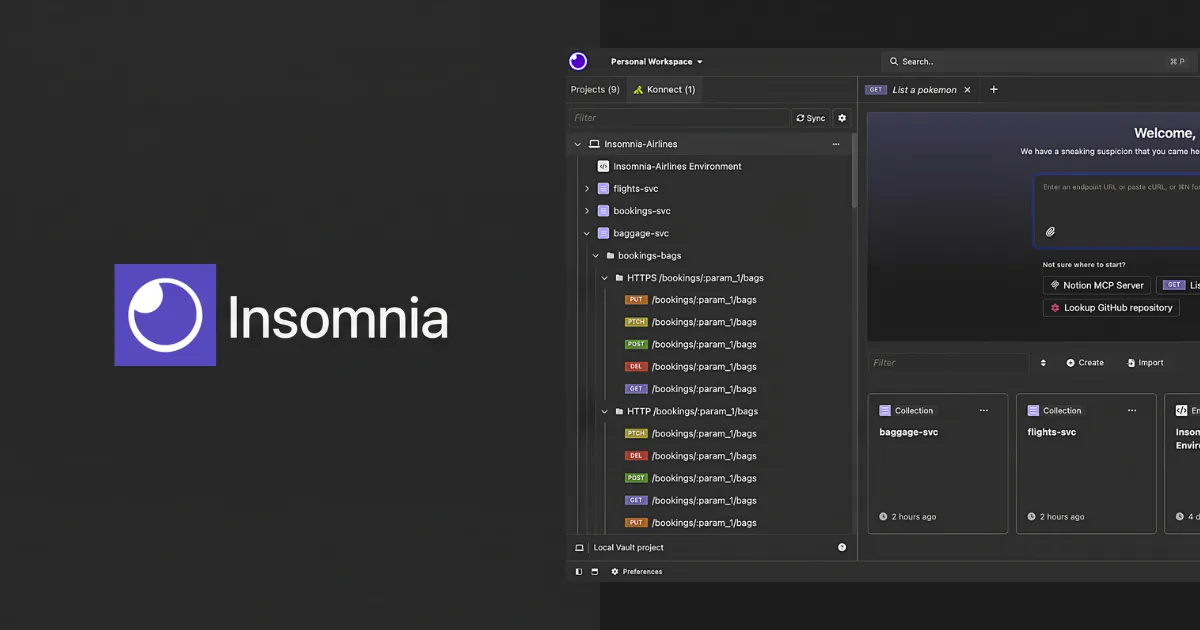Screen dimensions: 1200x630
Task: Open the flights-svc card three-dot menu
Action: point(1132,411)
